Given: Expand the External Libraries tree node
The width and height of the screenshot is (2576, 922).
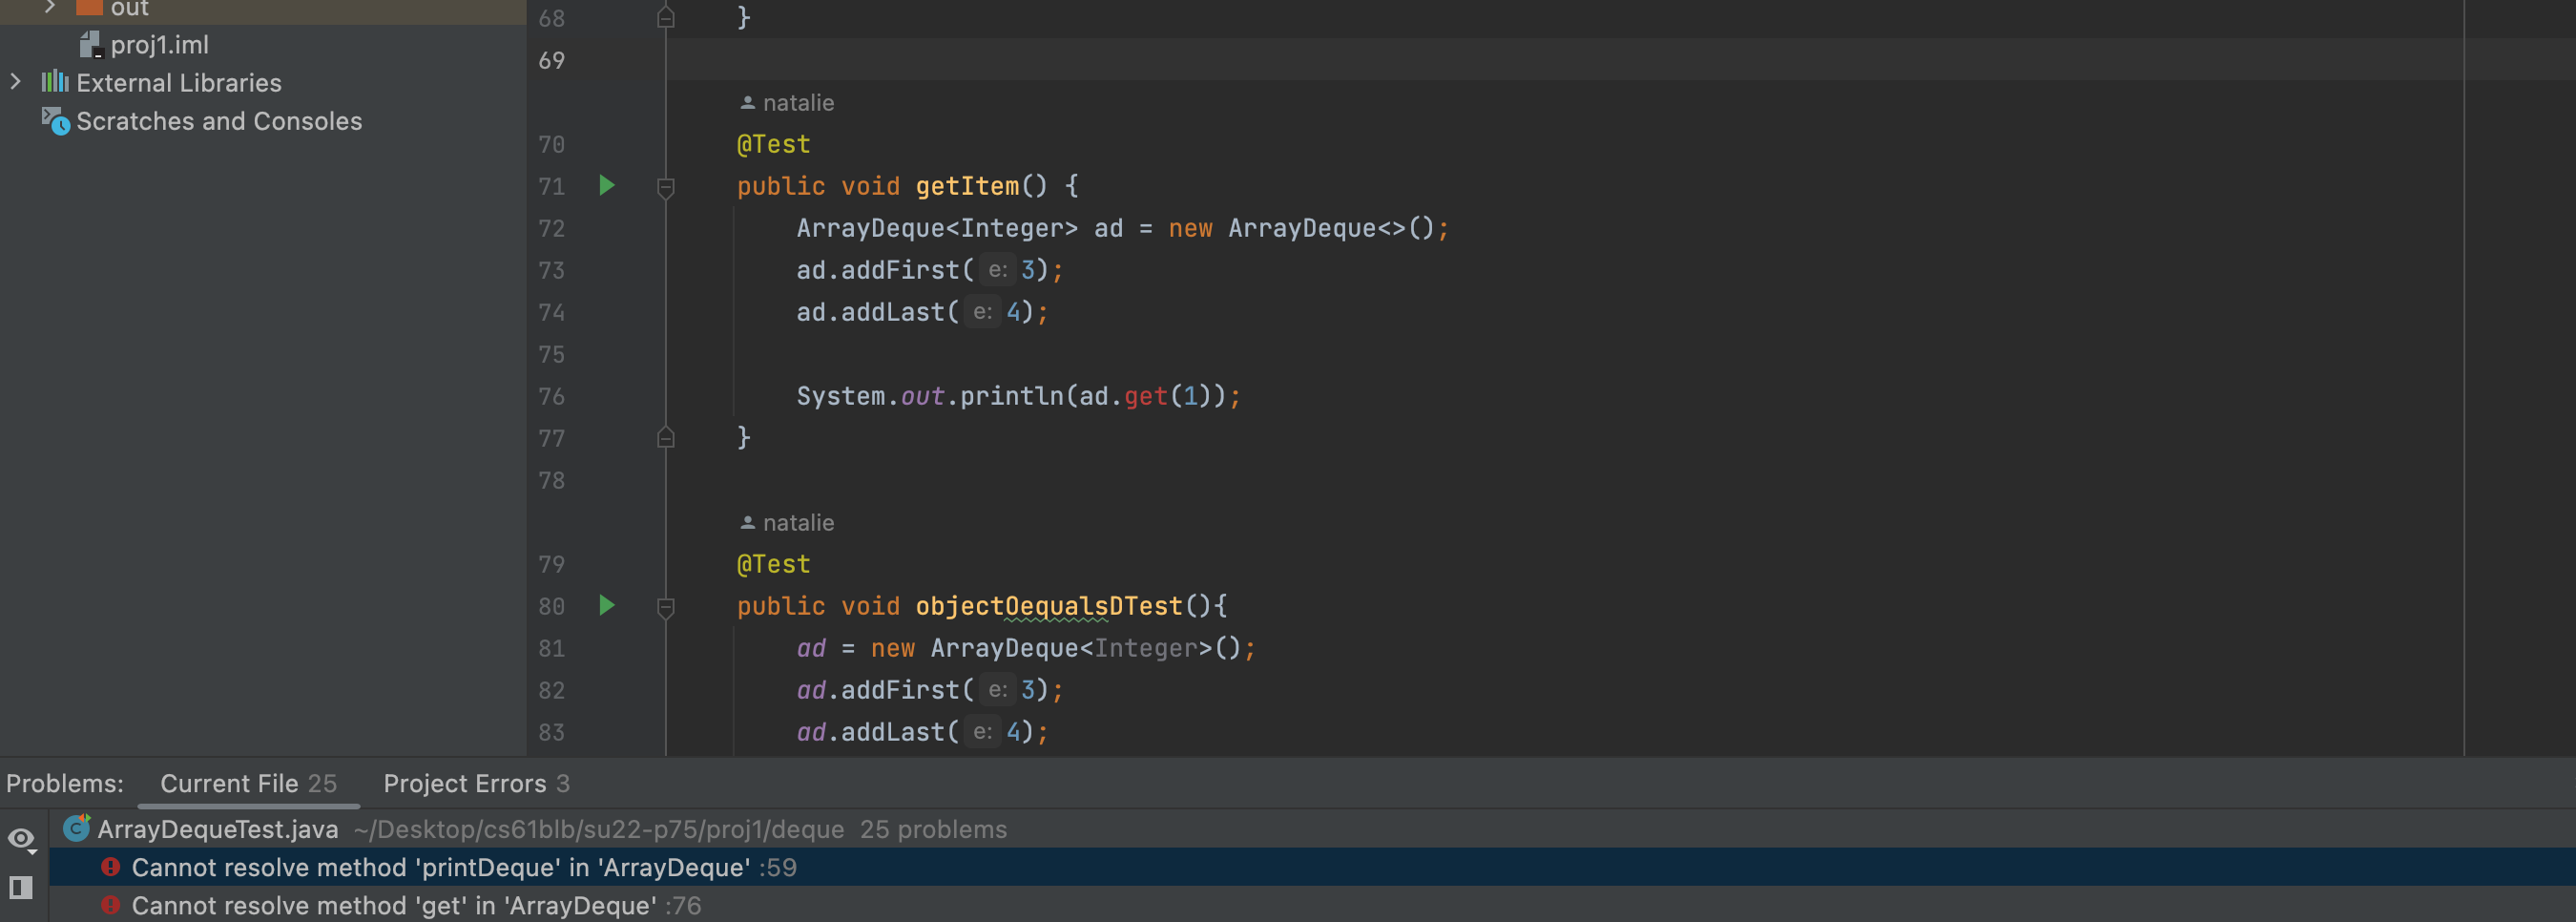Looking at the screenshot, I should [x=16, y=82].
